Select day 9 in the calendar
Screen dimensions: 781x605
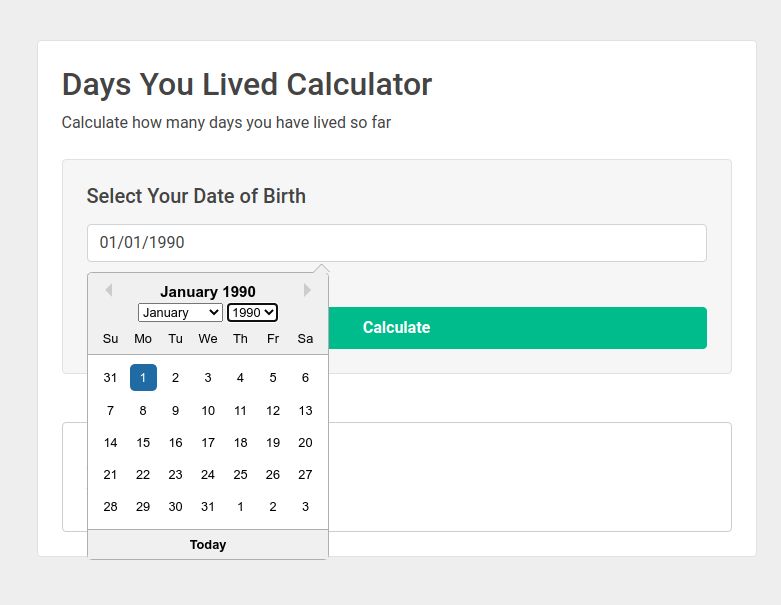[175, 410]
